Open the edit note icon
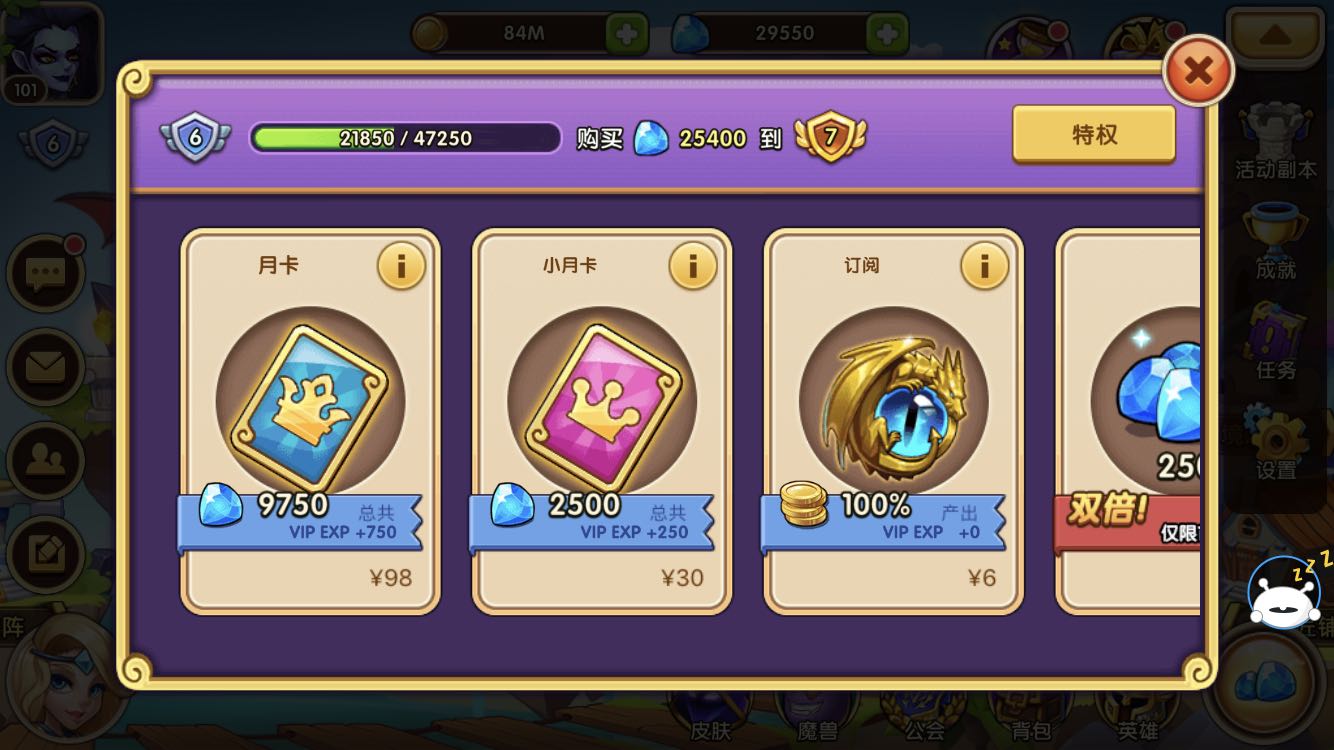 click(46, 555)
